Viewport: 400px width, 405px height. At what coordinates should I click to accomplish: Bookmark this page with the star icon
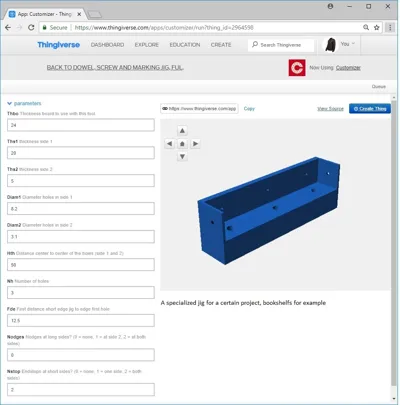point(377,28)
